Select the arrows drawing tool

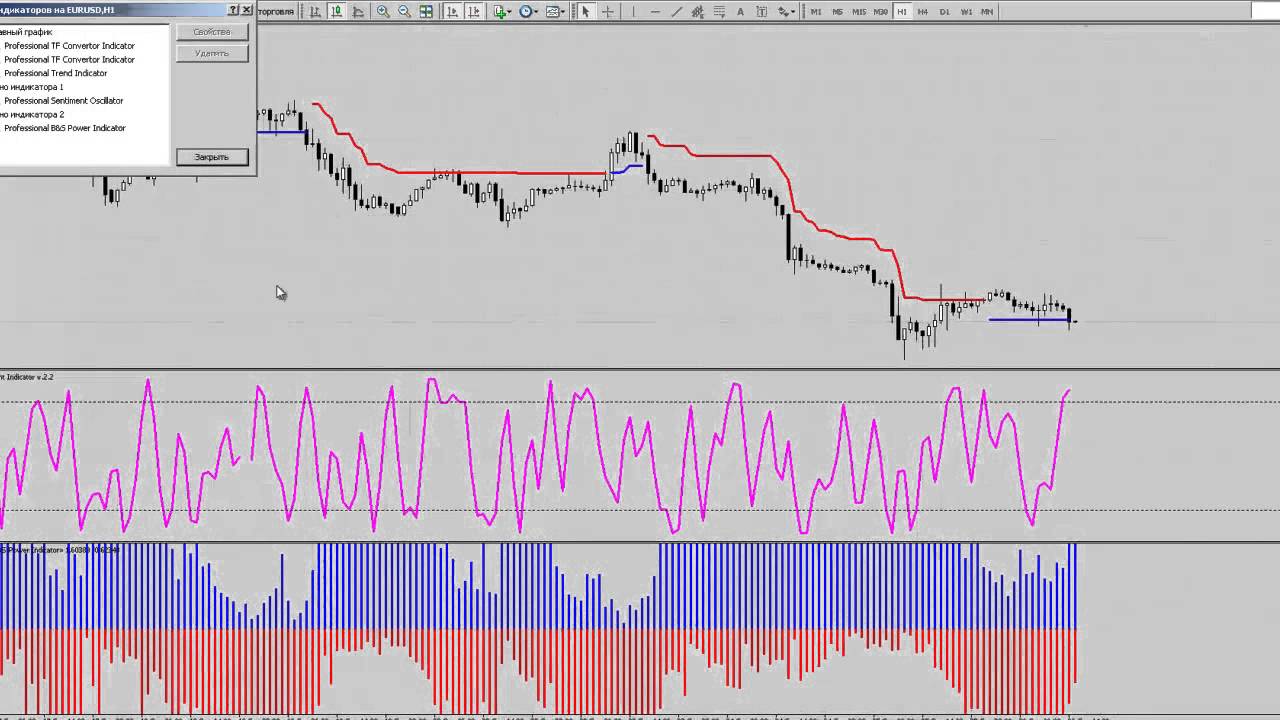pos(783,12)
